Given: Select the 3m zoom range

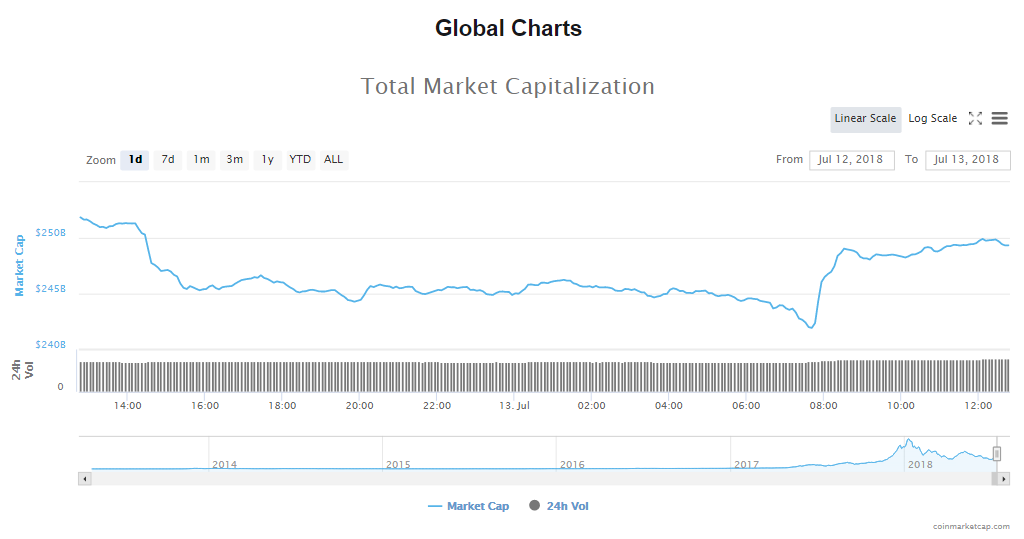Looking at the screenshot, I should (x=234, y=160).
